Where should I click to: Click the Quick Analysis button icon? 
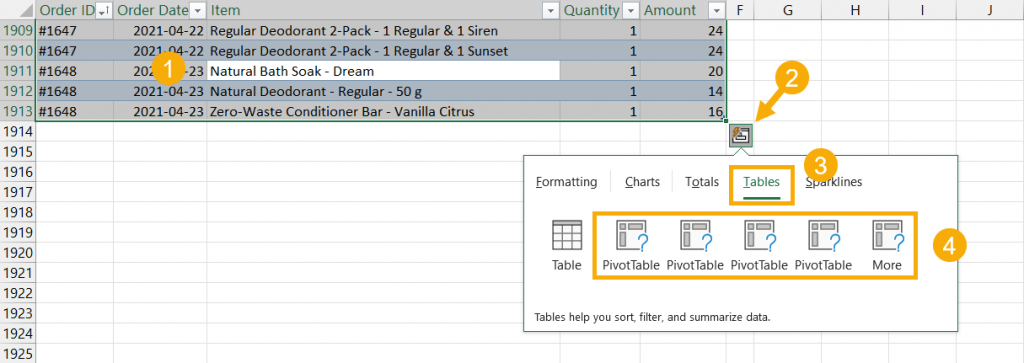[741, 136]
